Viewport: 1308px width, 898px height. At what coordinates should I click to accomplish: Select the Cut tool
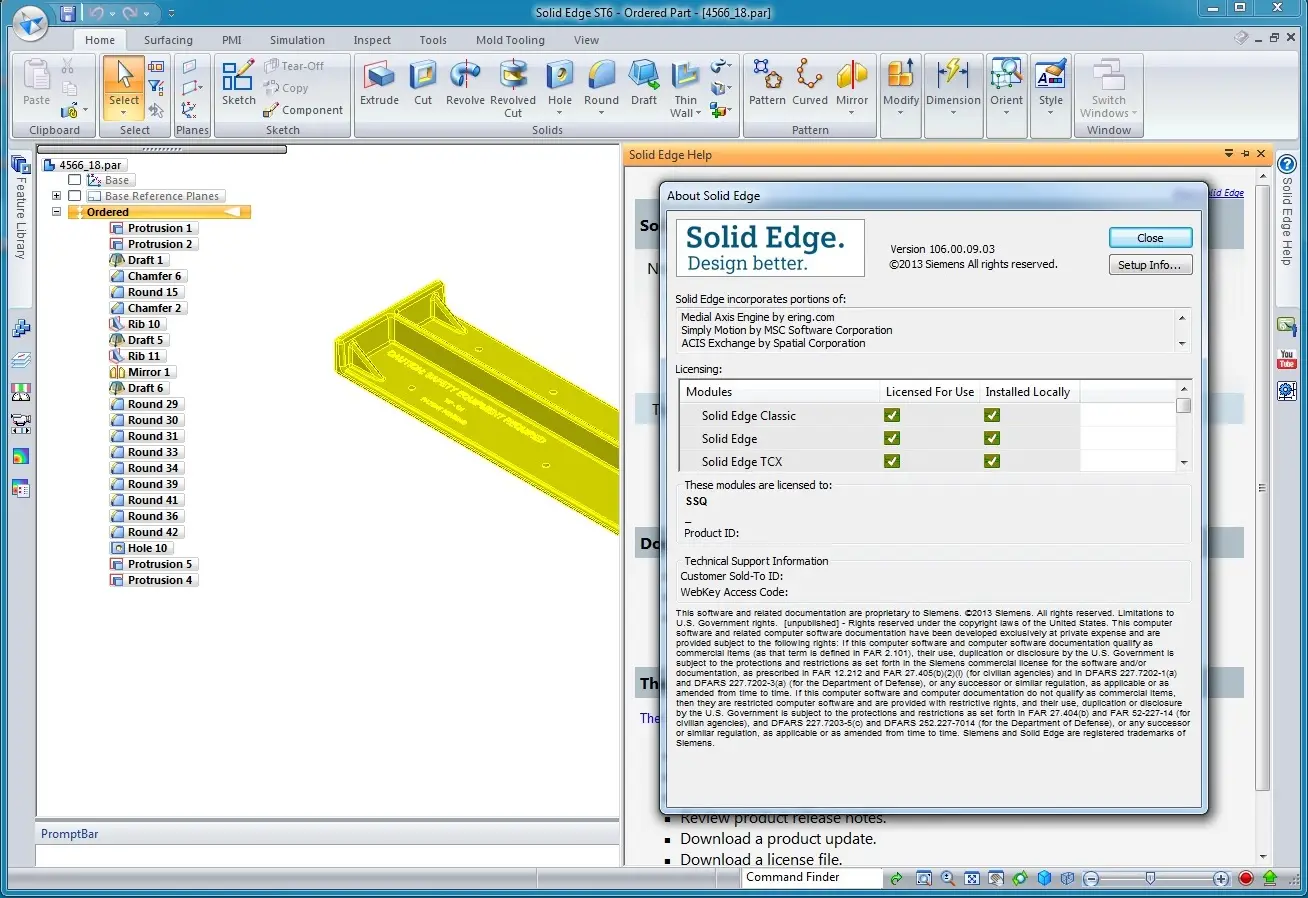423,83
